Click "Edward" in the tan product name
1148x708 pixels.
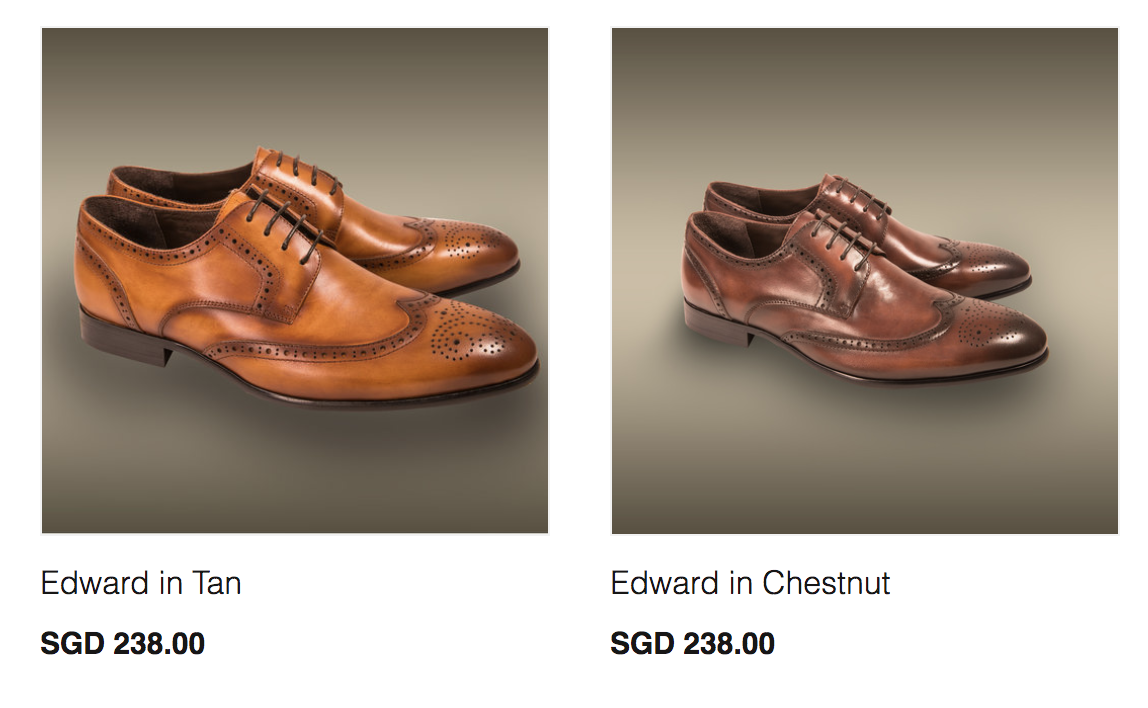[95, 584]
